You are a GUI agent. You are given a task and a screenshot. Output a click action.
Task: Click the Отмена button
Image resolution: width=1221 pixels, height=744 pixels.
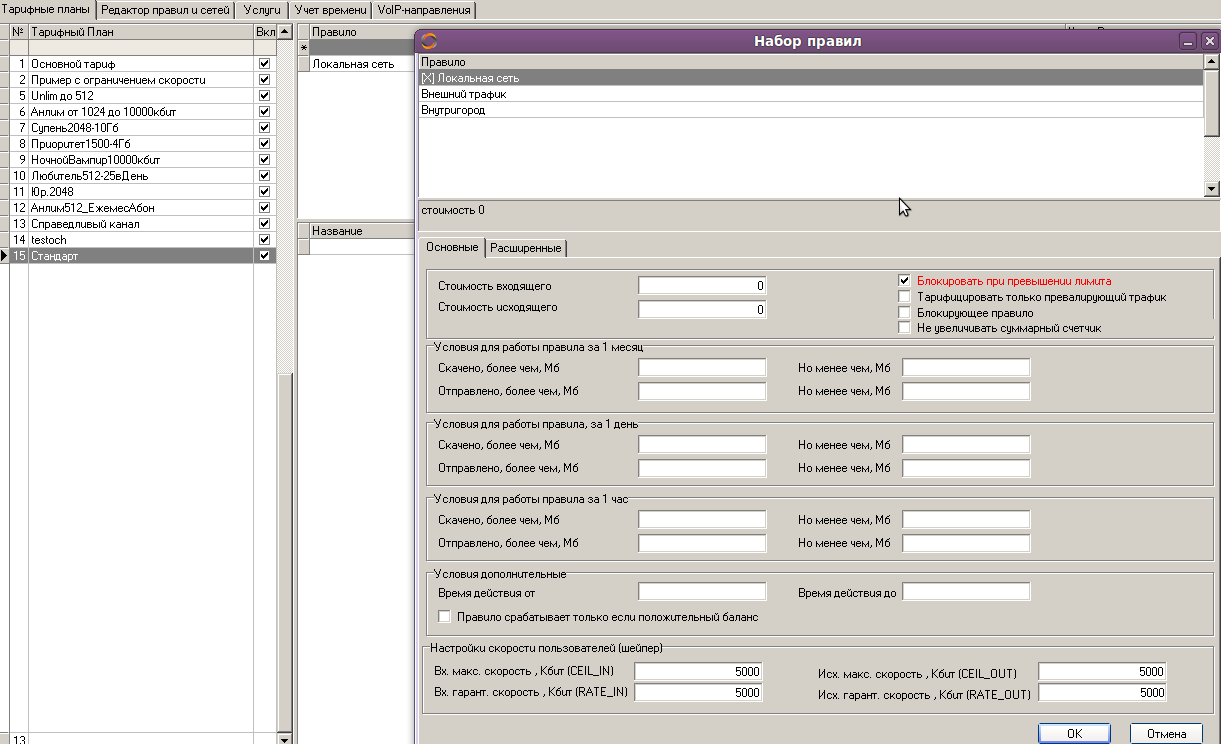1166,733
